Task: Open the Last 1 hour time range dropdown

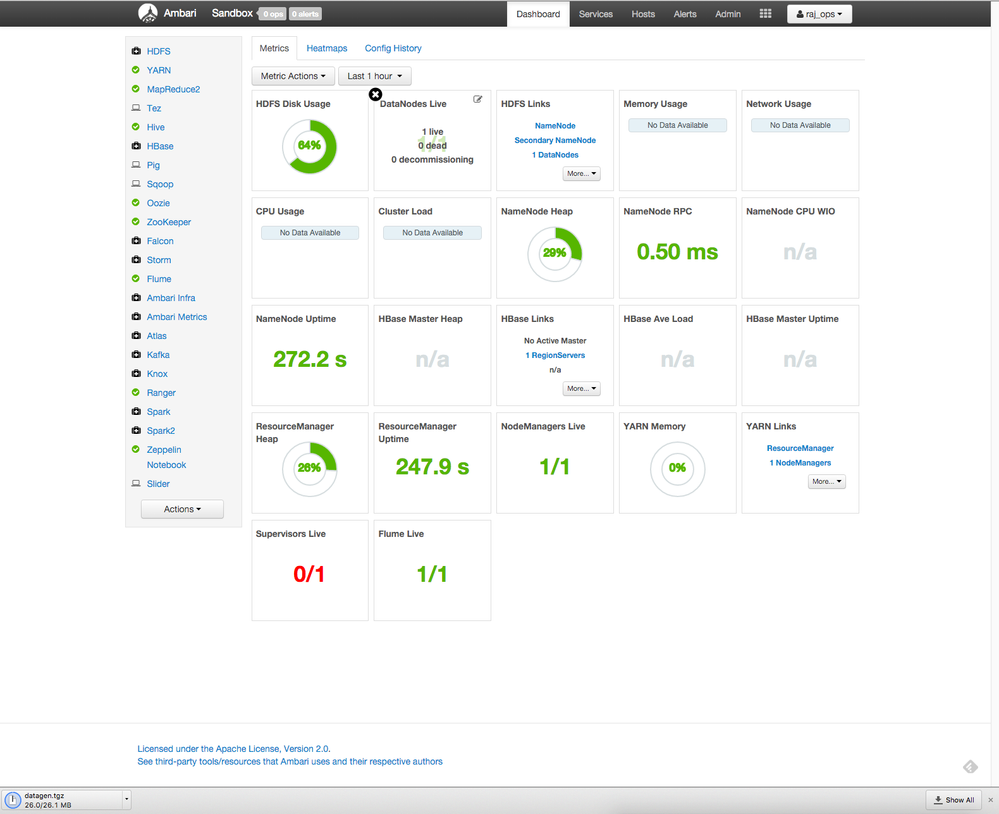Action: pyautogui.click(x=375, y=76)
